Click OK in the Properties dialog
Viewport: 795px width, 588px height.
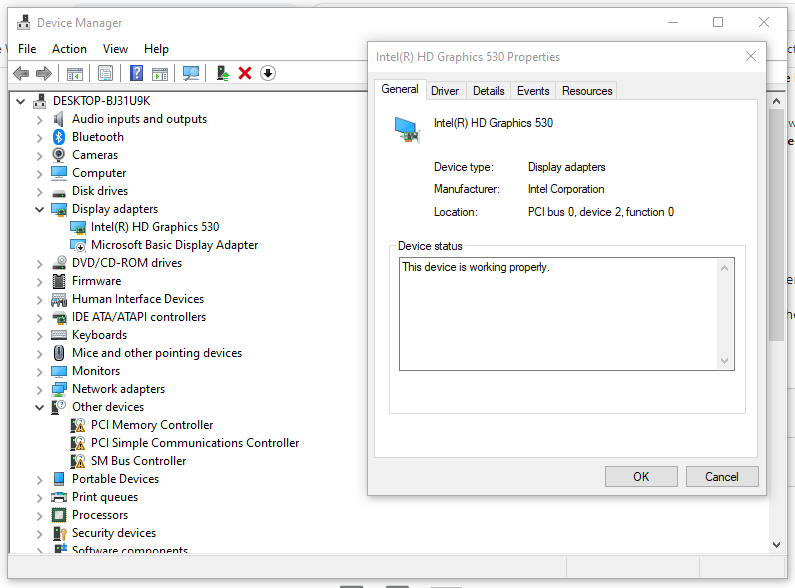point(641,477)
